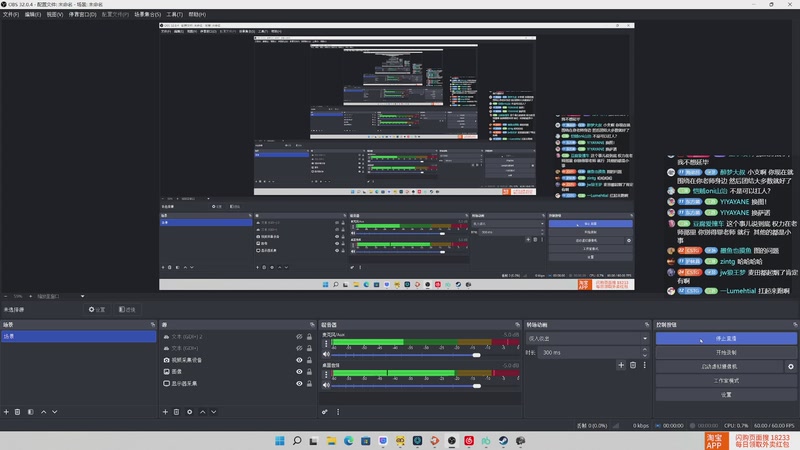Hide the 显示器采集 source

pos(299,383)
